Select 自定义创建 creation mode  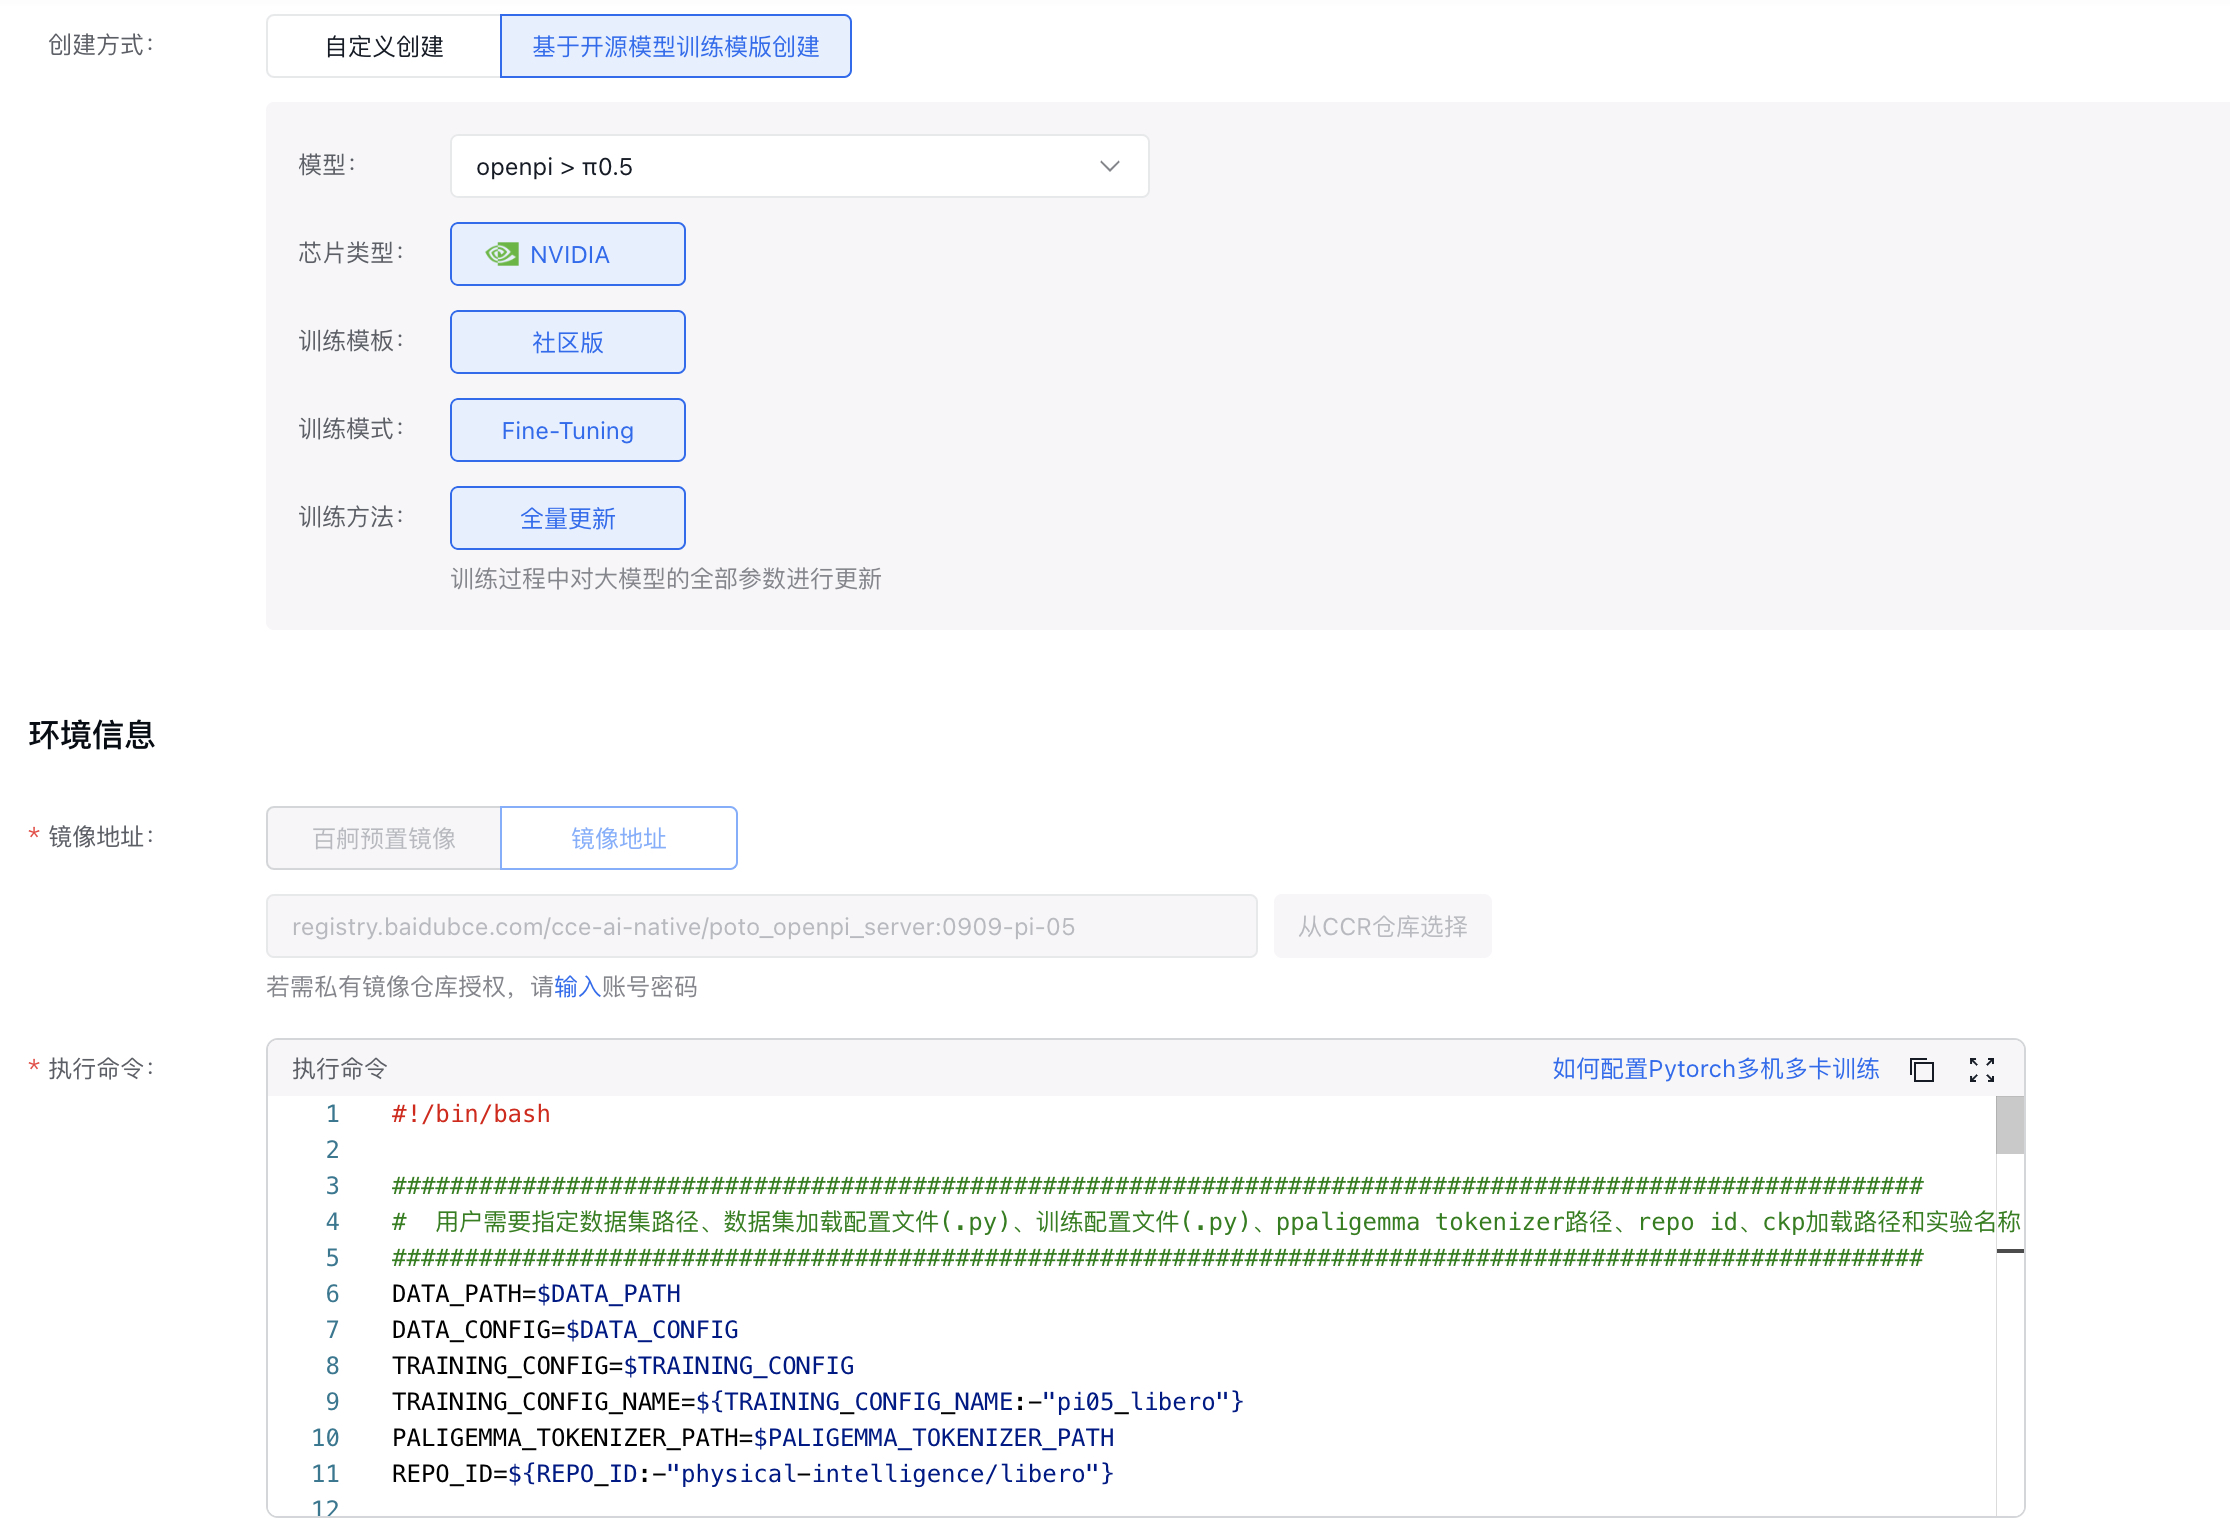click(x=384, y=46)
